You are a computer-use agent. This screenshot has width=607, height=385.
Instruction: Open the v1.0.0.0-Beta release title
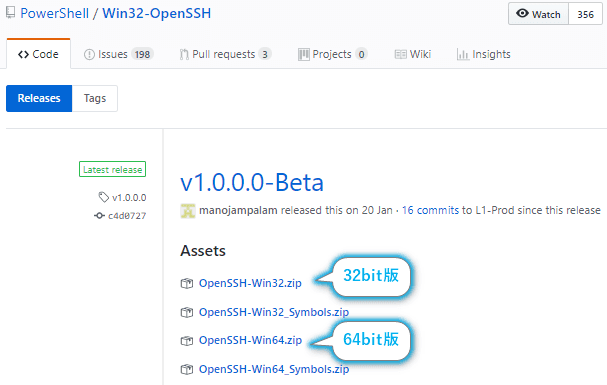pos(252,182)
